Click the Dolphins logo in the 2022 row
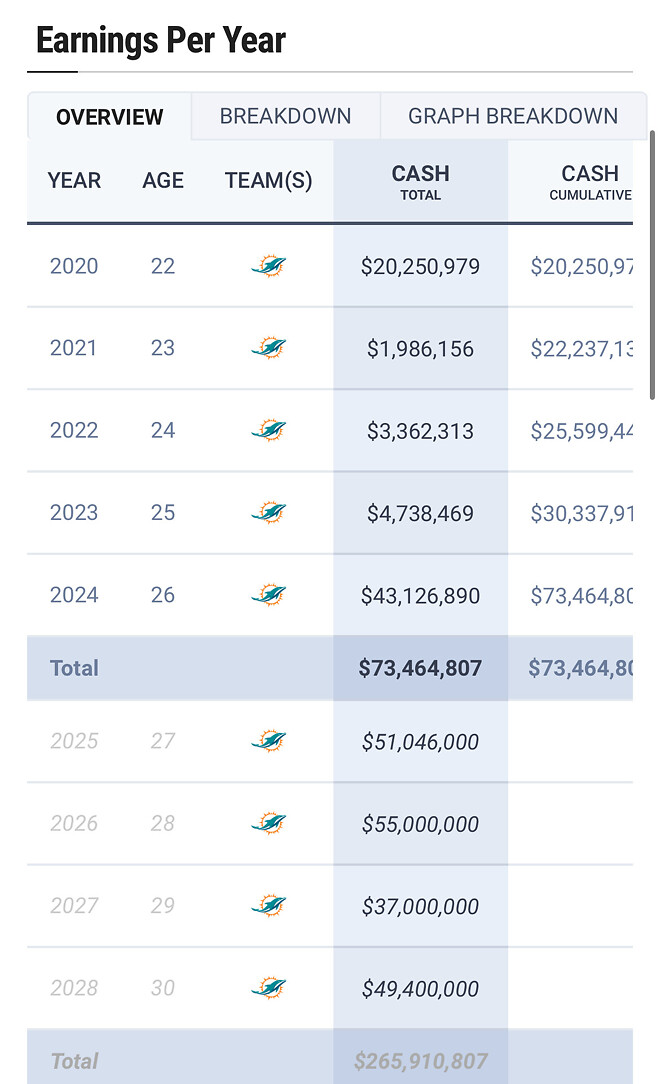Viewport: 660px width, 1084px height. 268,430
